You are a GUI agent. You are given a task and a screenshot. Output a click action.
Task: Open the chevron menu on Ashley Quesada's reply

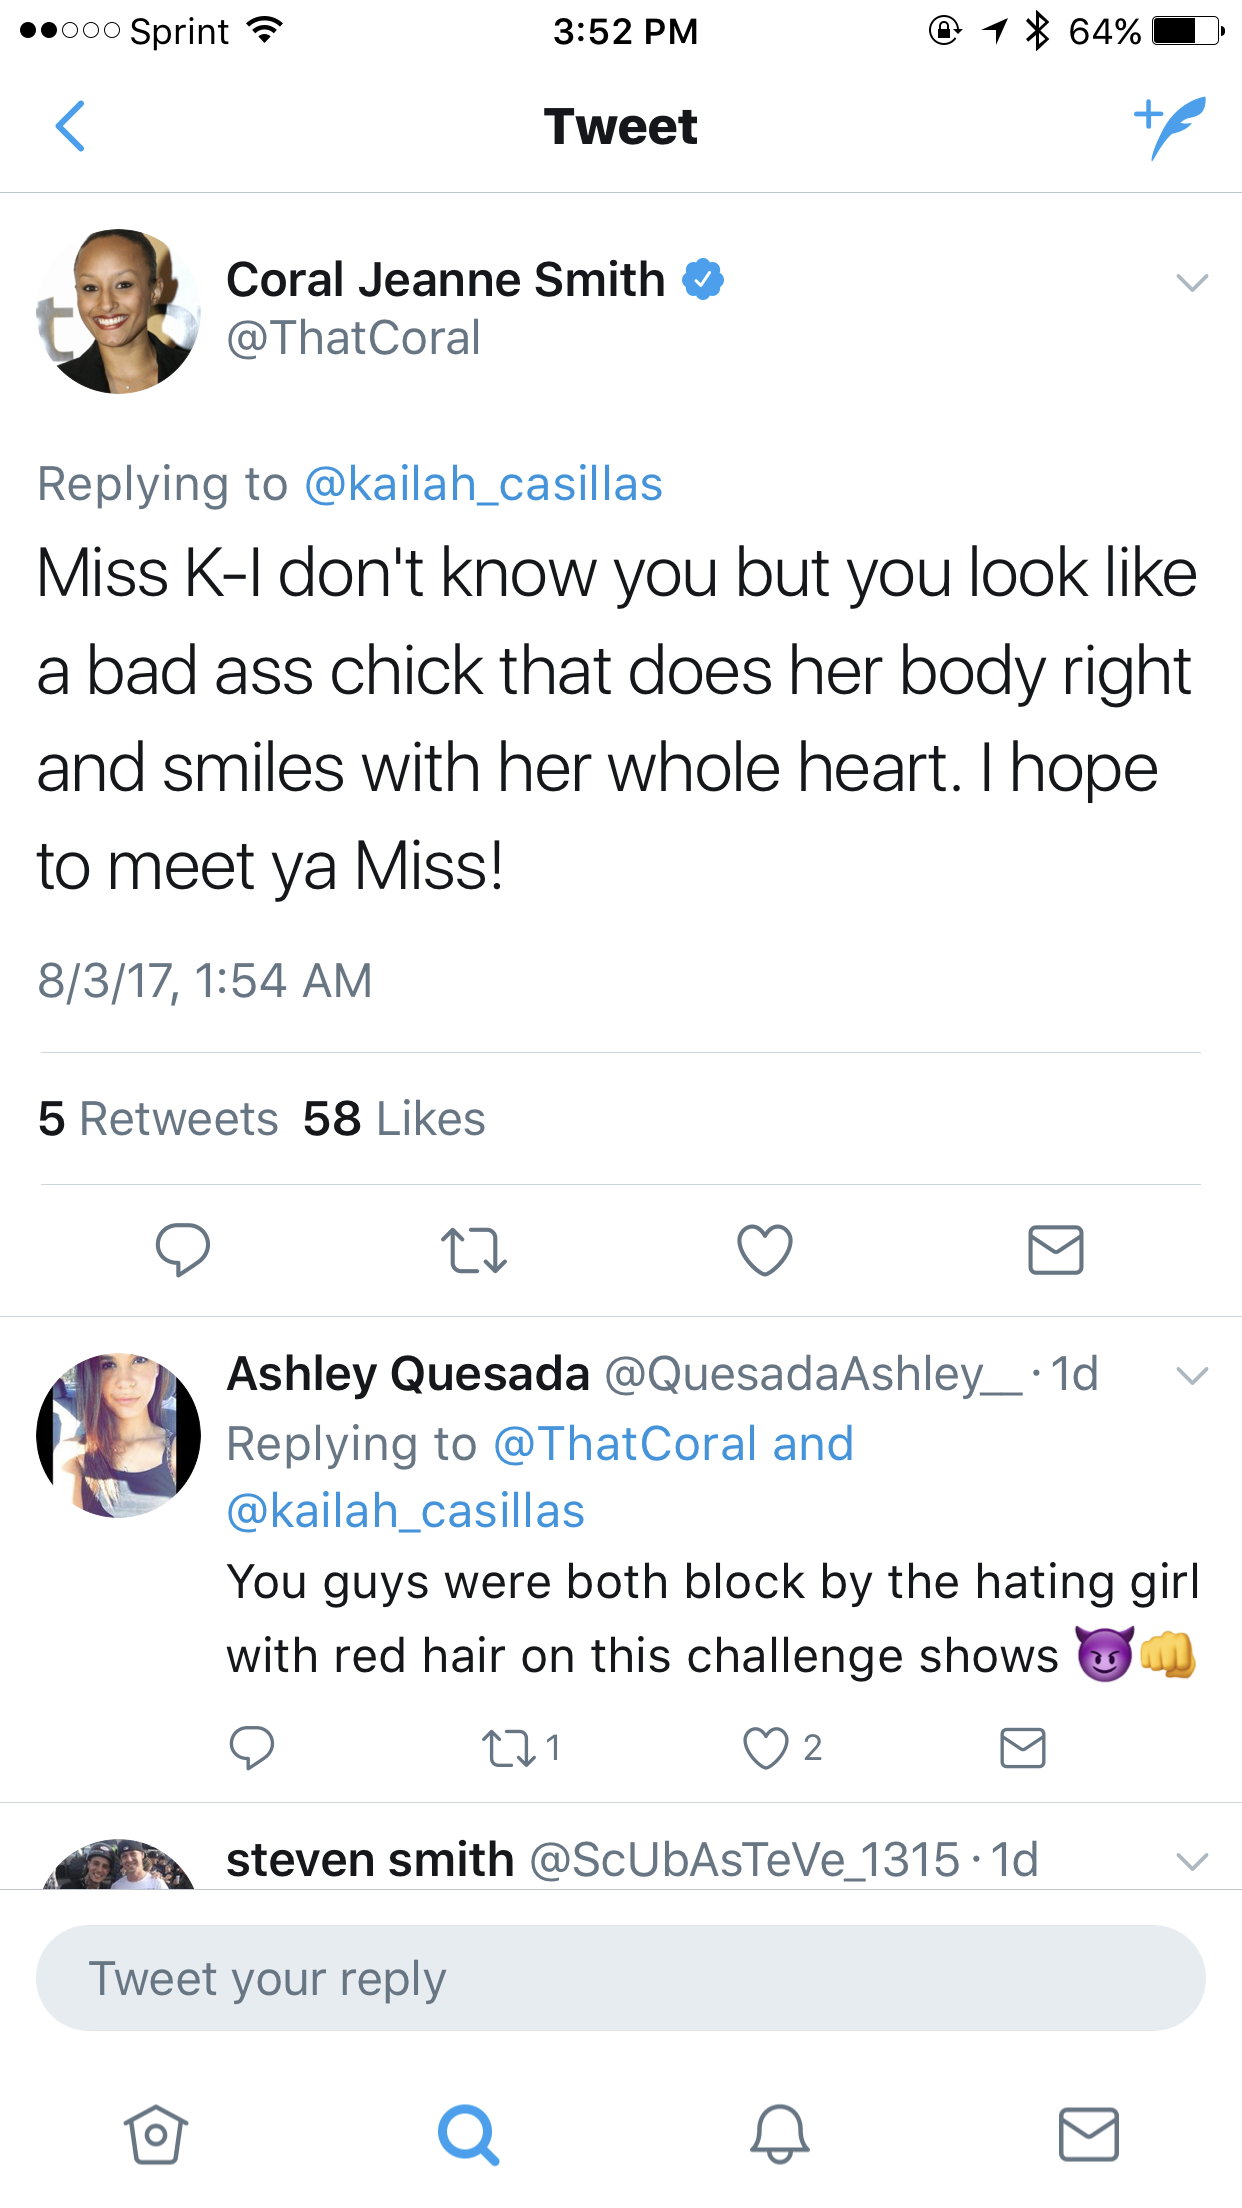[x=1192, y=1376]
